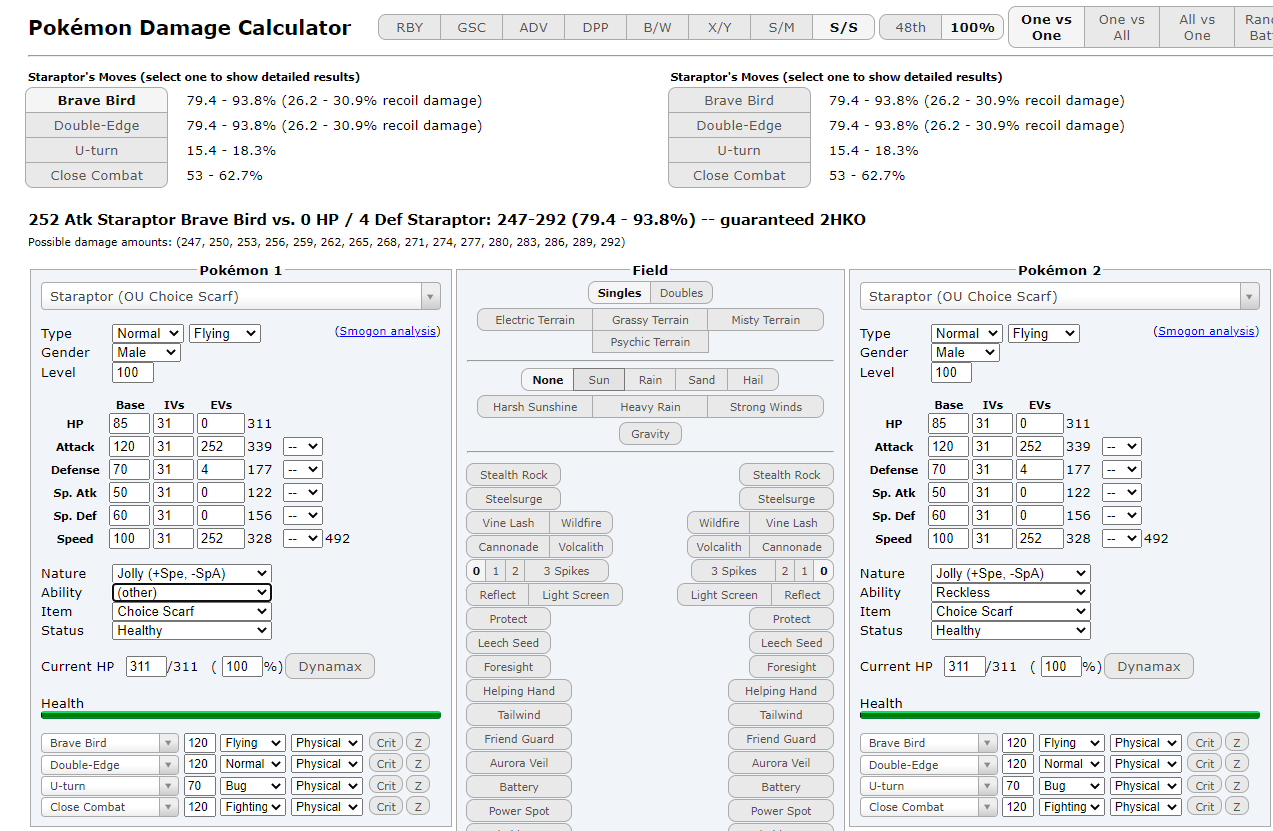This screenshot has width=1273, height=831.
Task: Toggle Grassy Terrain
Action: tap(650, 320)
